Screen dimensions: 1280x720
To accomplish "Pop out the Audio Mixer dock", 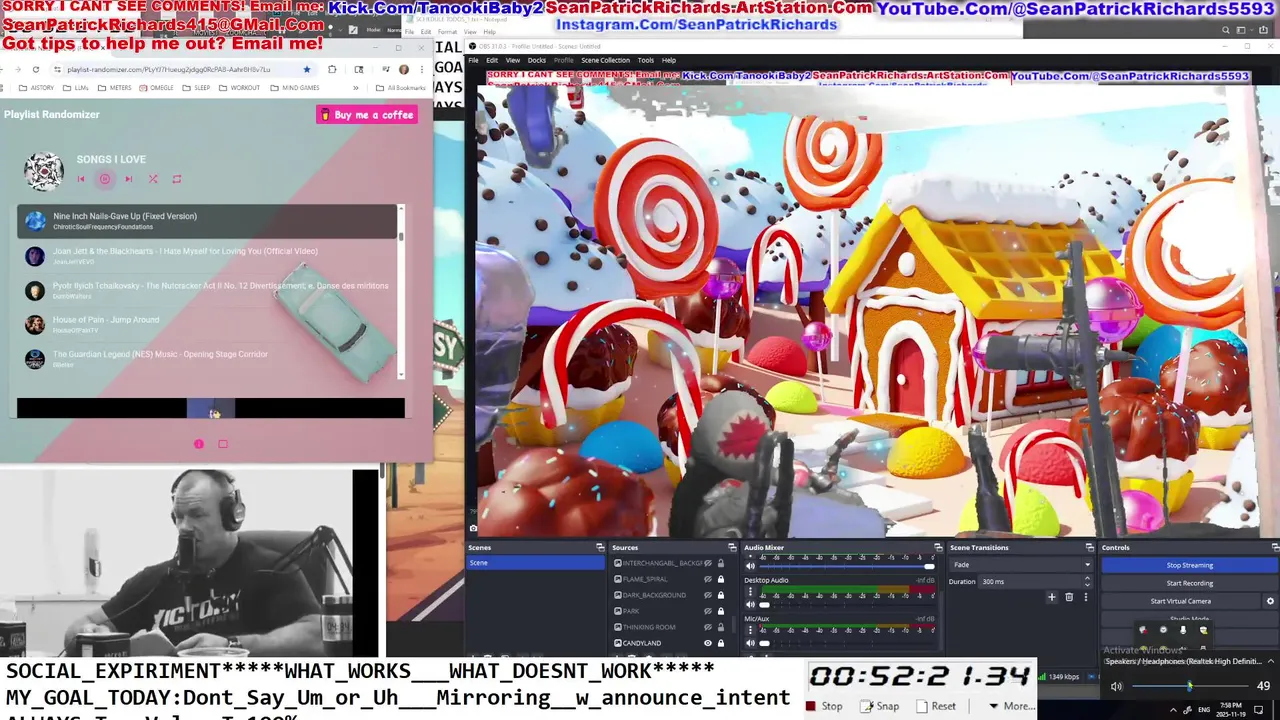I will 938,547.
